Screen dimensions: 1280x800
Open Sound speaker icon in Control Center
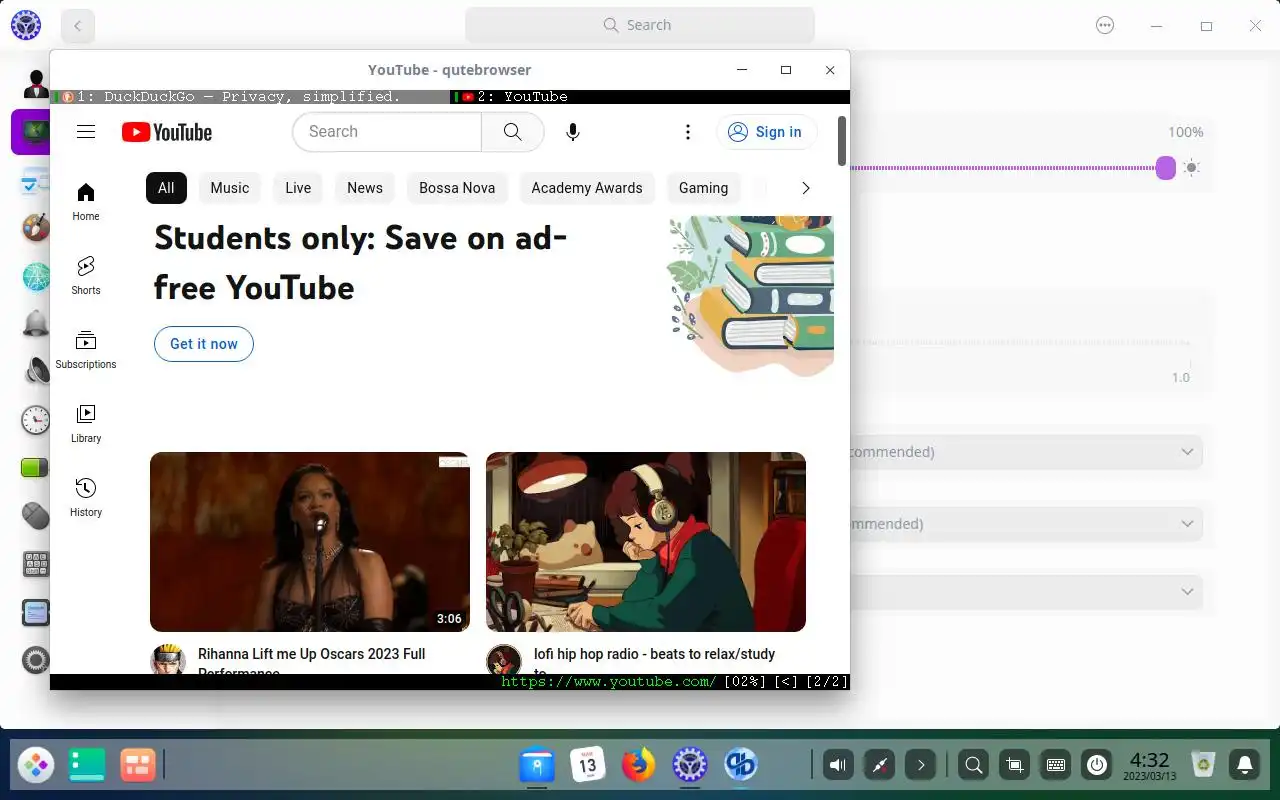36,372
